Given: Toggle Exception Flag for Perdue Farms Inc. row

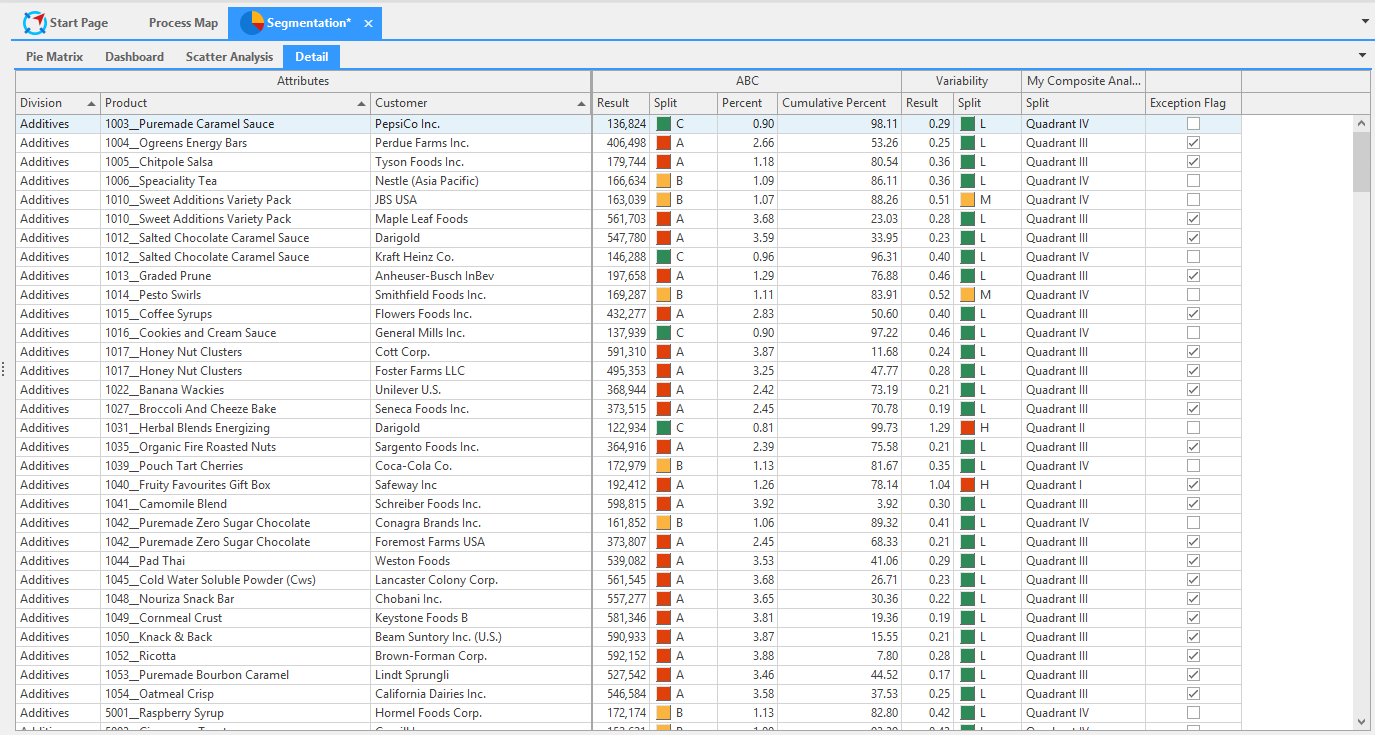Looking at the screenshot, I should [x=1193, y=143].
